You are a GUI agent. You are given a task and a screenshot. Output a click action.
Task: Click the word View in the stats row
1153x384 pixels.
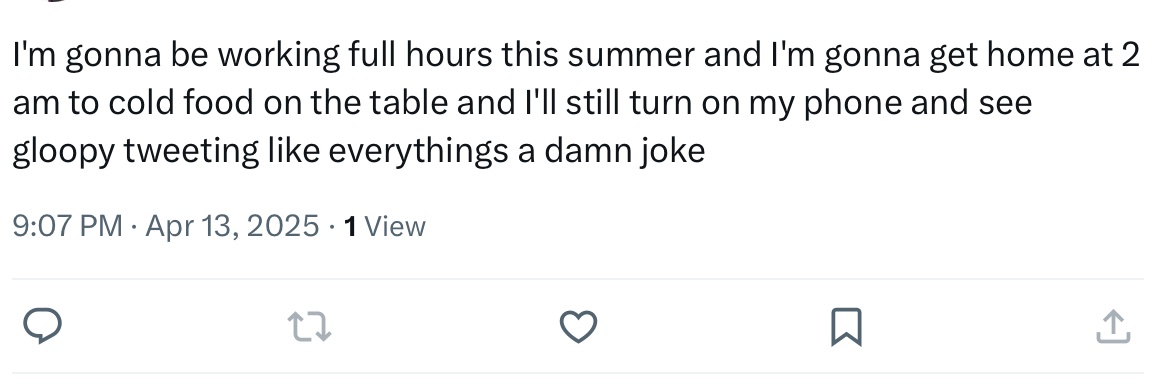(395, 226)
